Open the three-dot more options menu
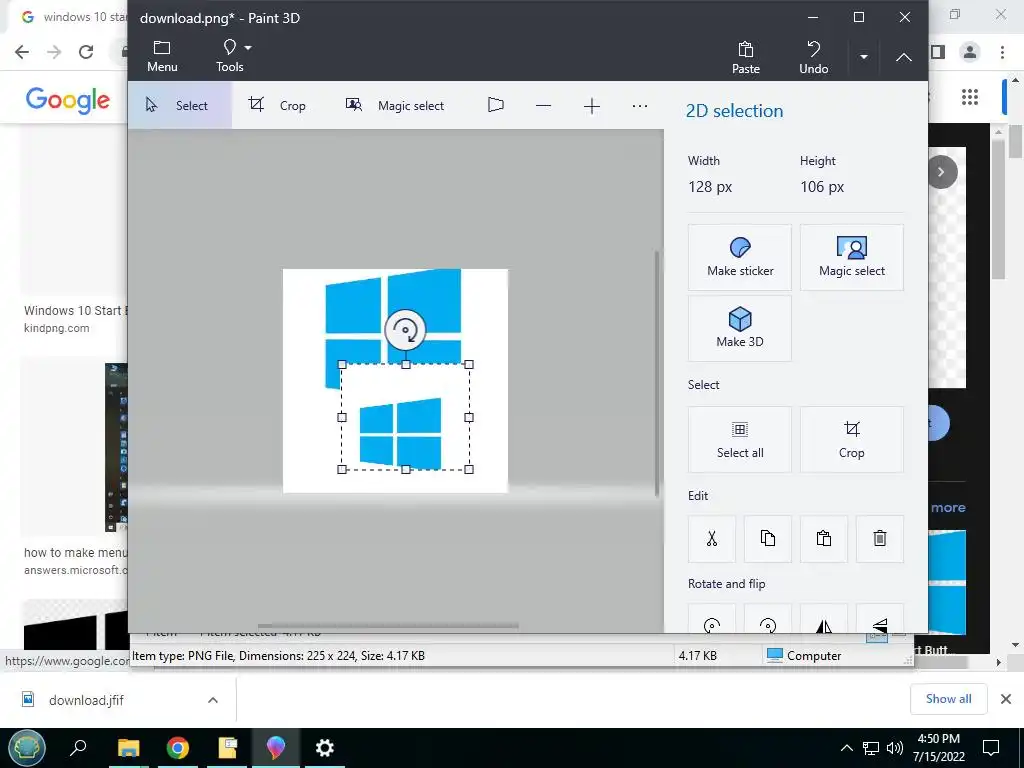1024x768 pixels. (640, 105)
